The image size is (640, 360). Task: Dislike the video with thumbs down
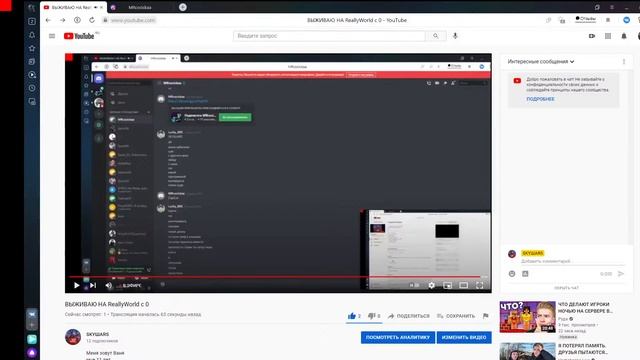click(x=371, y=316)
